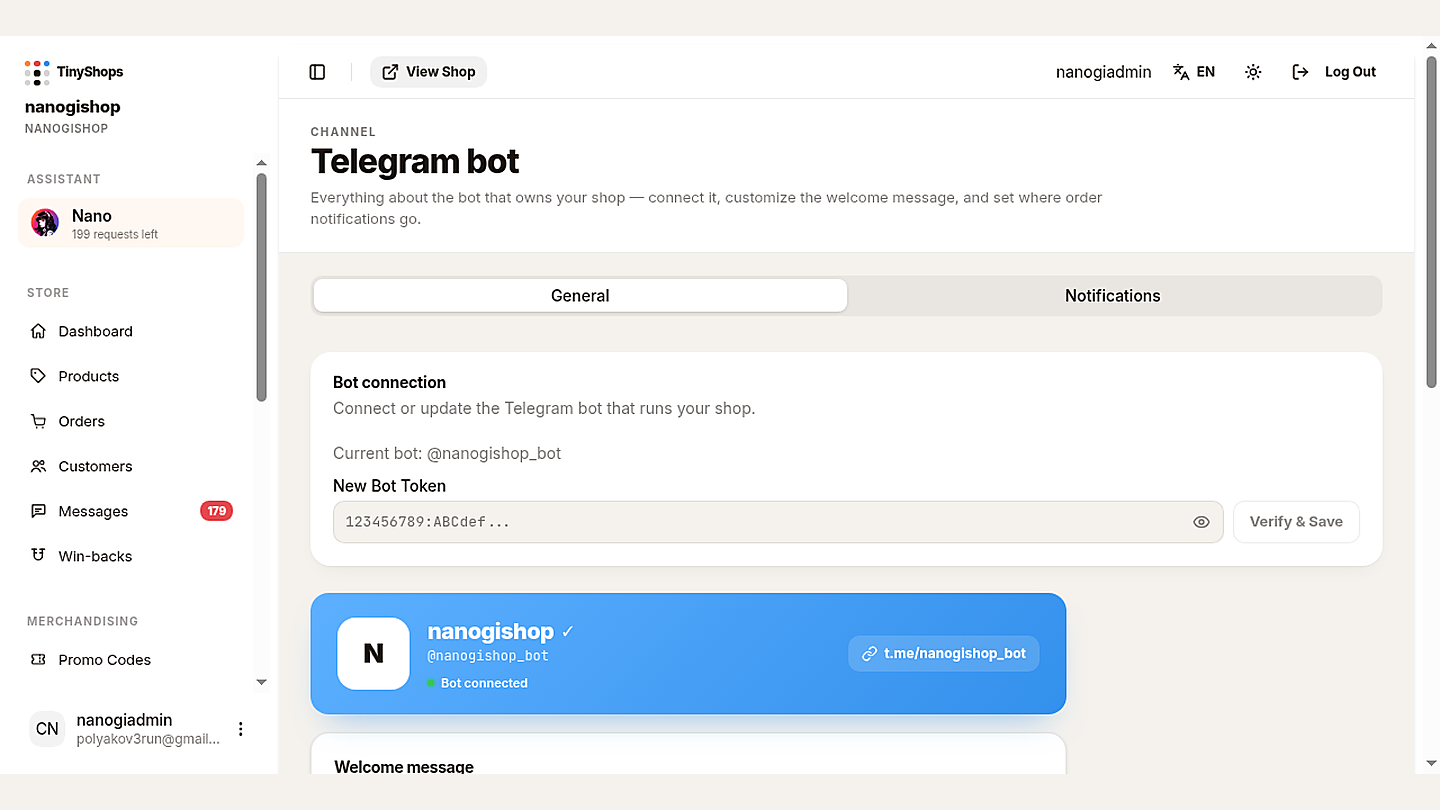Open View Shop external link

click(x=428, y=72)
